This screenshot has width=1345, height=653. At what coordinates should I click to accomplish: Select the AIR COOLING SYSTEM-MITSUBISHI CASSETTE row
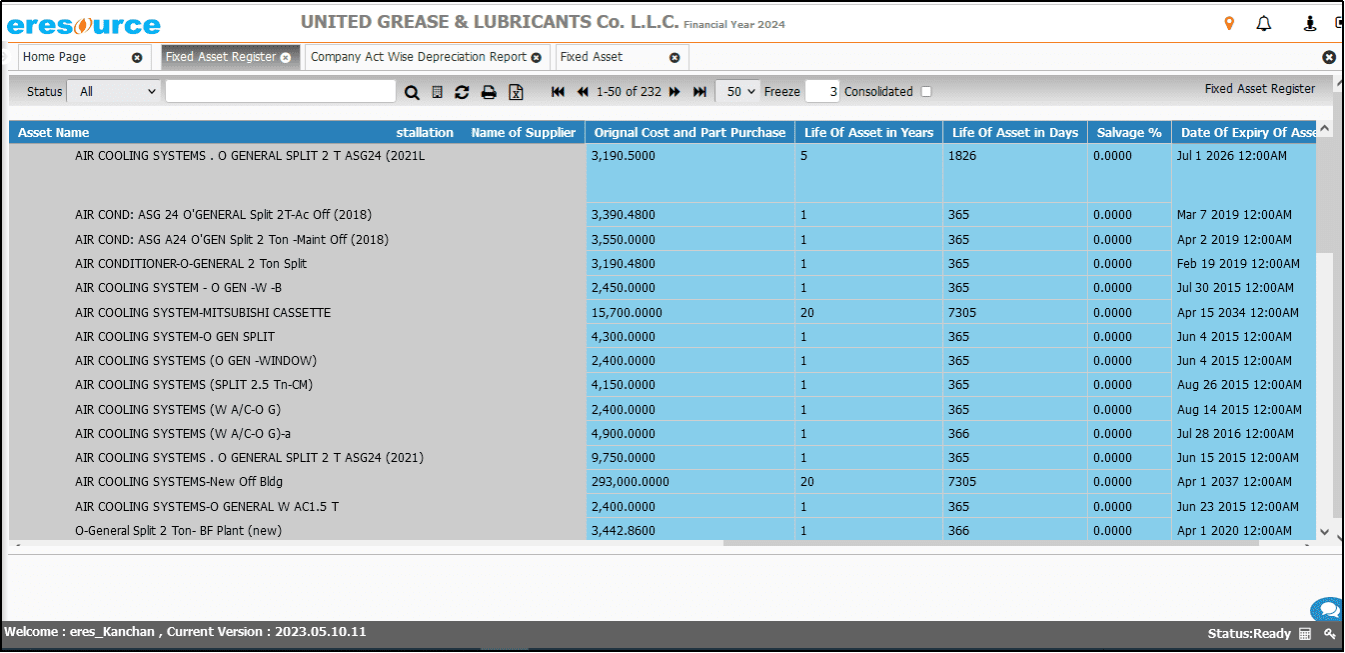tap(202, 313)
